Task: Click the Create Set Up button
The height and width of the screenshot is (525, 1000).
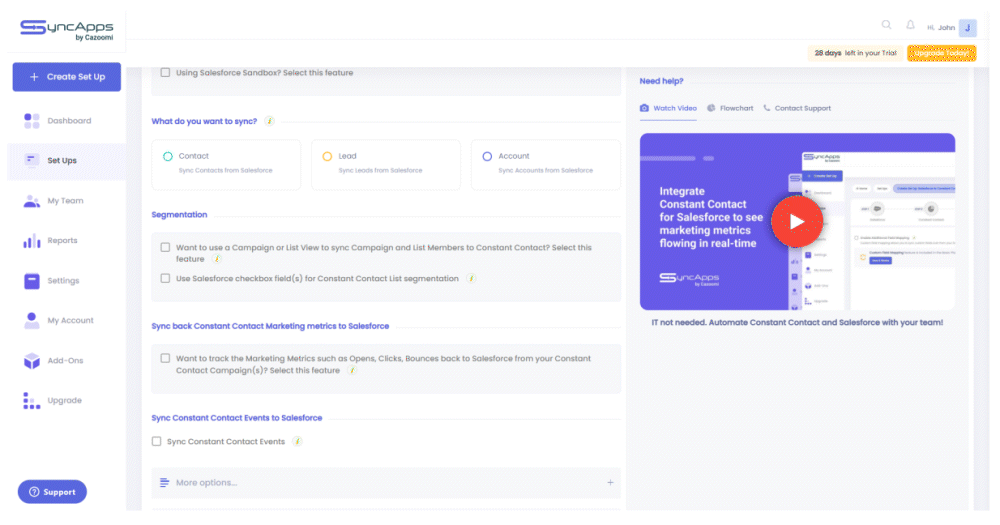Action: pyautogui.click(x=67, y=77)
